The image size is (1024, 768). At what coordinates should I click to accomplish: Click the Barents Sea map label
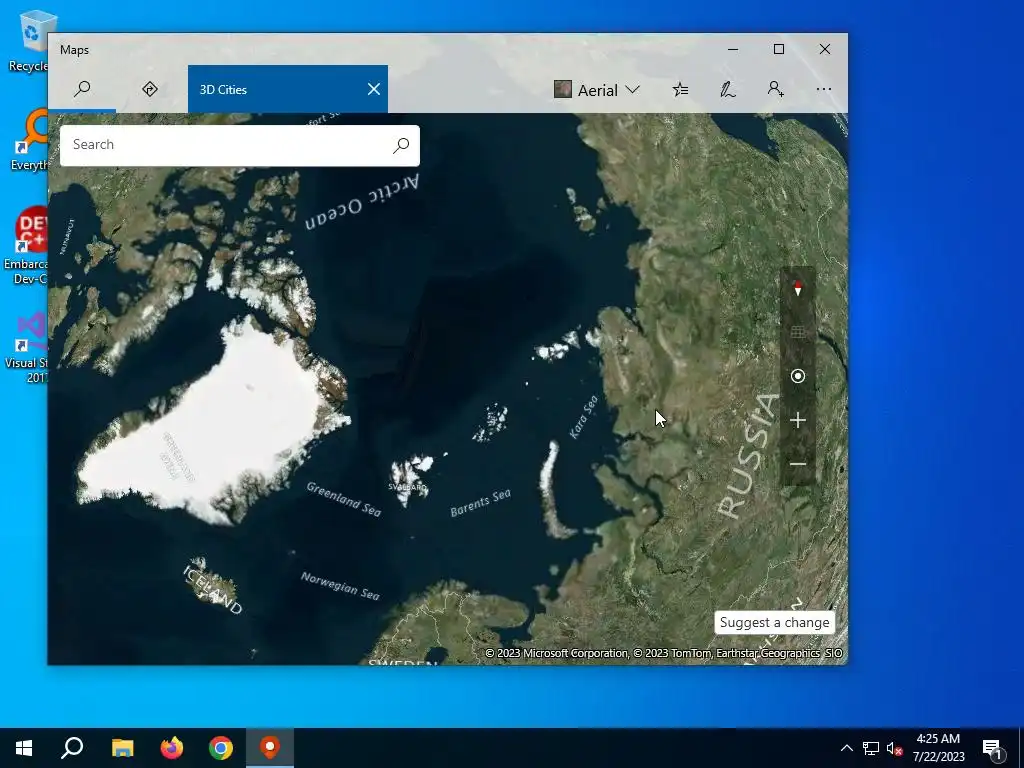pos(481,503)
